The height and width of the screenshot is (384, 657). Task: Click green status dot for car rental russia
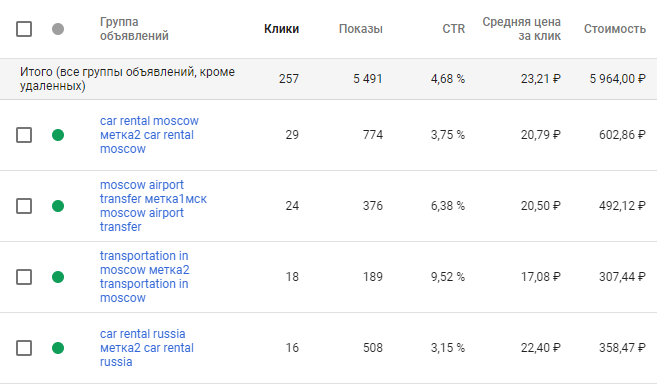[x=58, y=348]
